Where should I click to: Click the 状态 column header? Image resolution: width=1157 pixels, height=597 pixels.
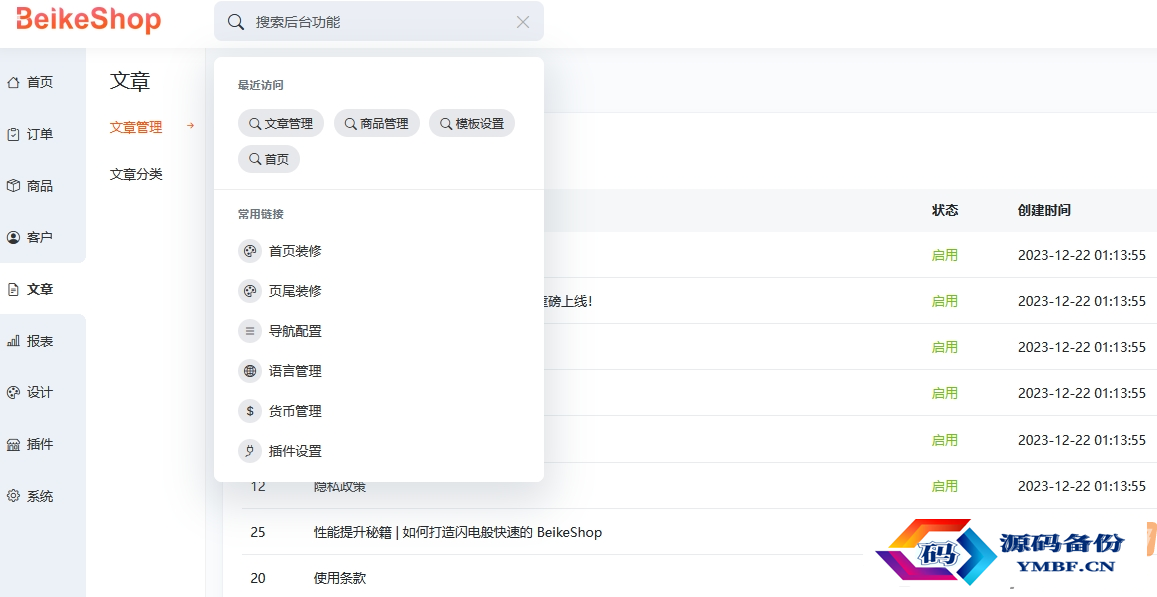click(x=945, y=210)
